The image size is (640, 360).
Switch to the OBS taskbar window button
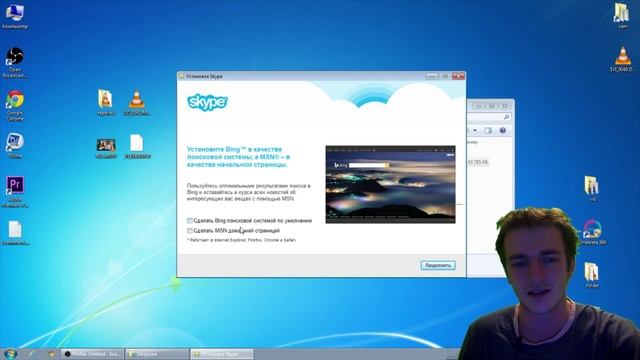(x=92, y=354)
